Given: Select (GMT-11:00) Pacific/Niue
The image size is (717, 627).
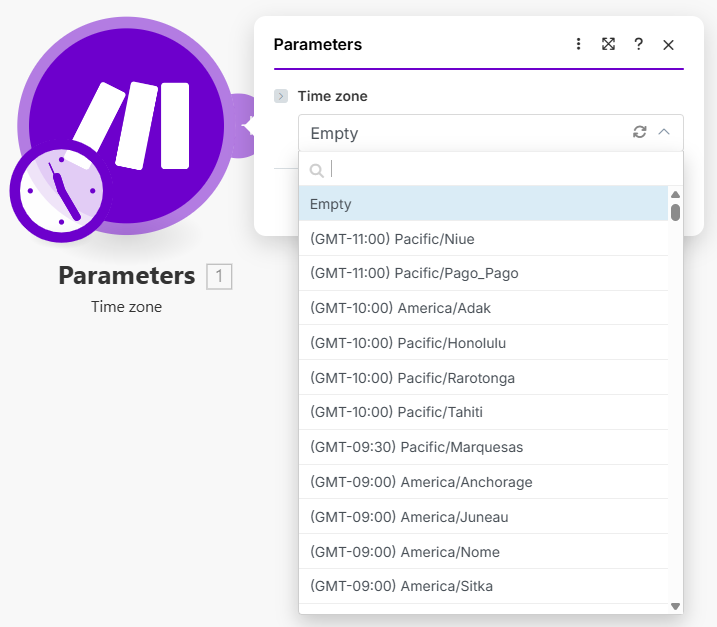Looking at the screenshot, I should point(483,239).
